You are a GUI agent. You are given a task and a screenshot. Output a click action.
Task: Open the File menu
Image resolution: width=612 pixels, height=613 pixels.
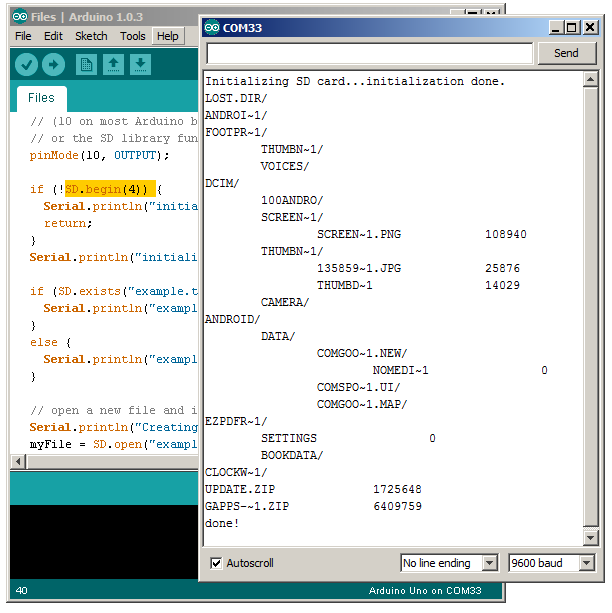pyautogui.click(x=23, y=36)
